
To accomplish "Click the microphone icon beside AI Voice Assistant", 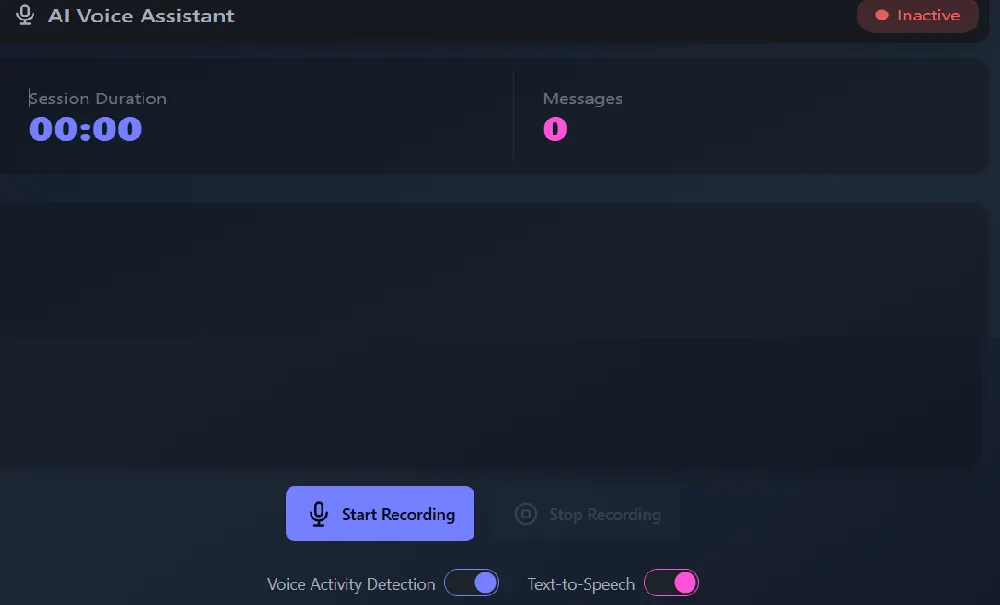I will coord(25,15).
